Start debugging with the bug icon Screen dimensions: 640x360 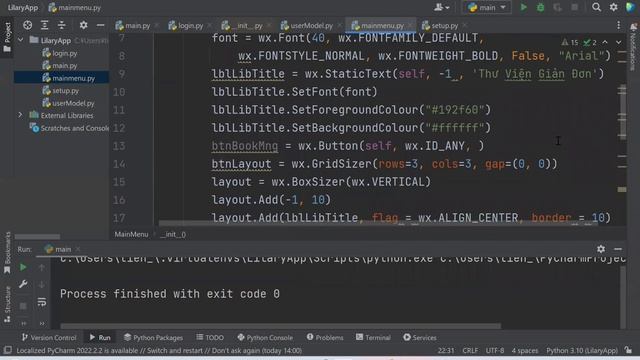pyautogui.click(x=540, y=7)
